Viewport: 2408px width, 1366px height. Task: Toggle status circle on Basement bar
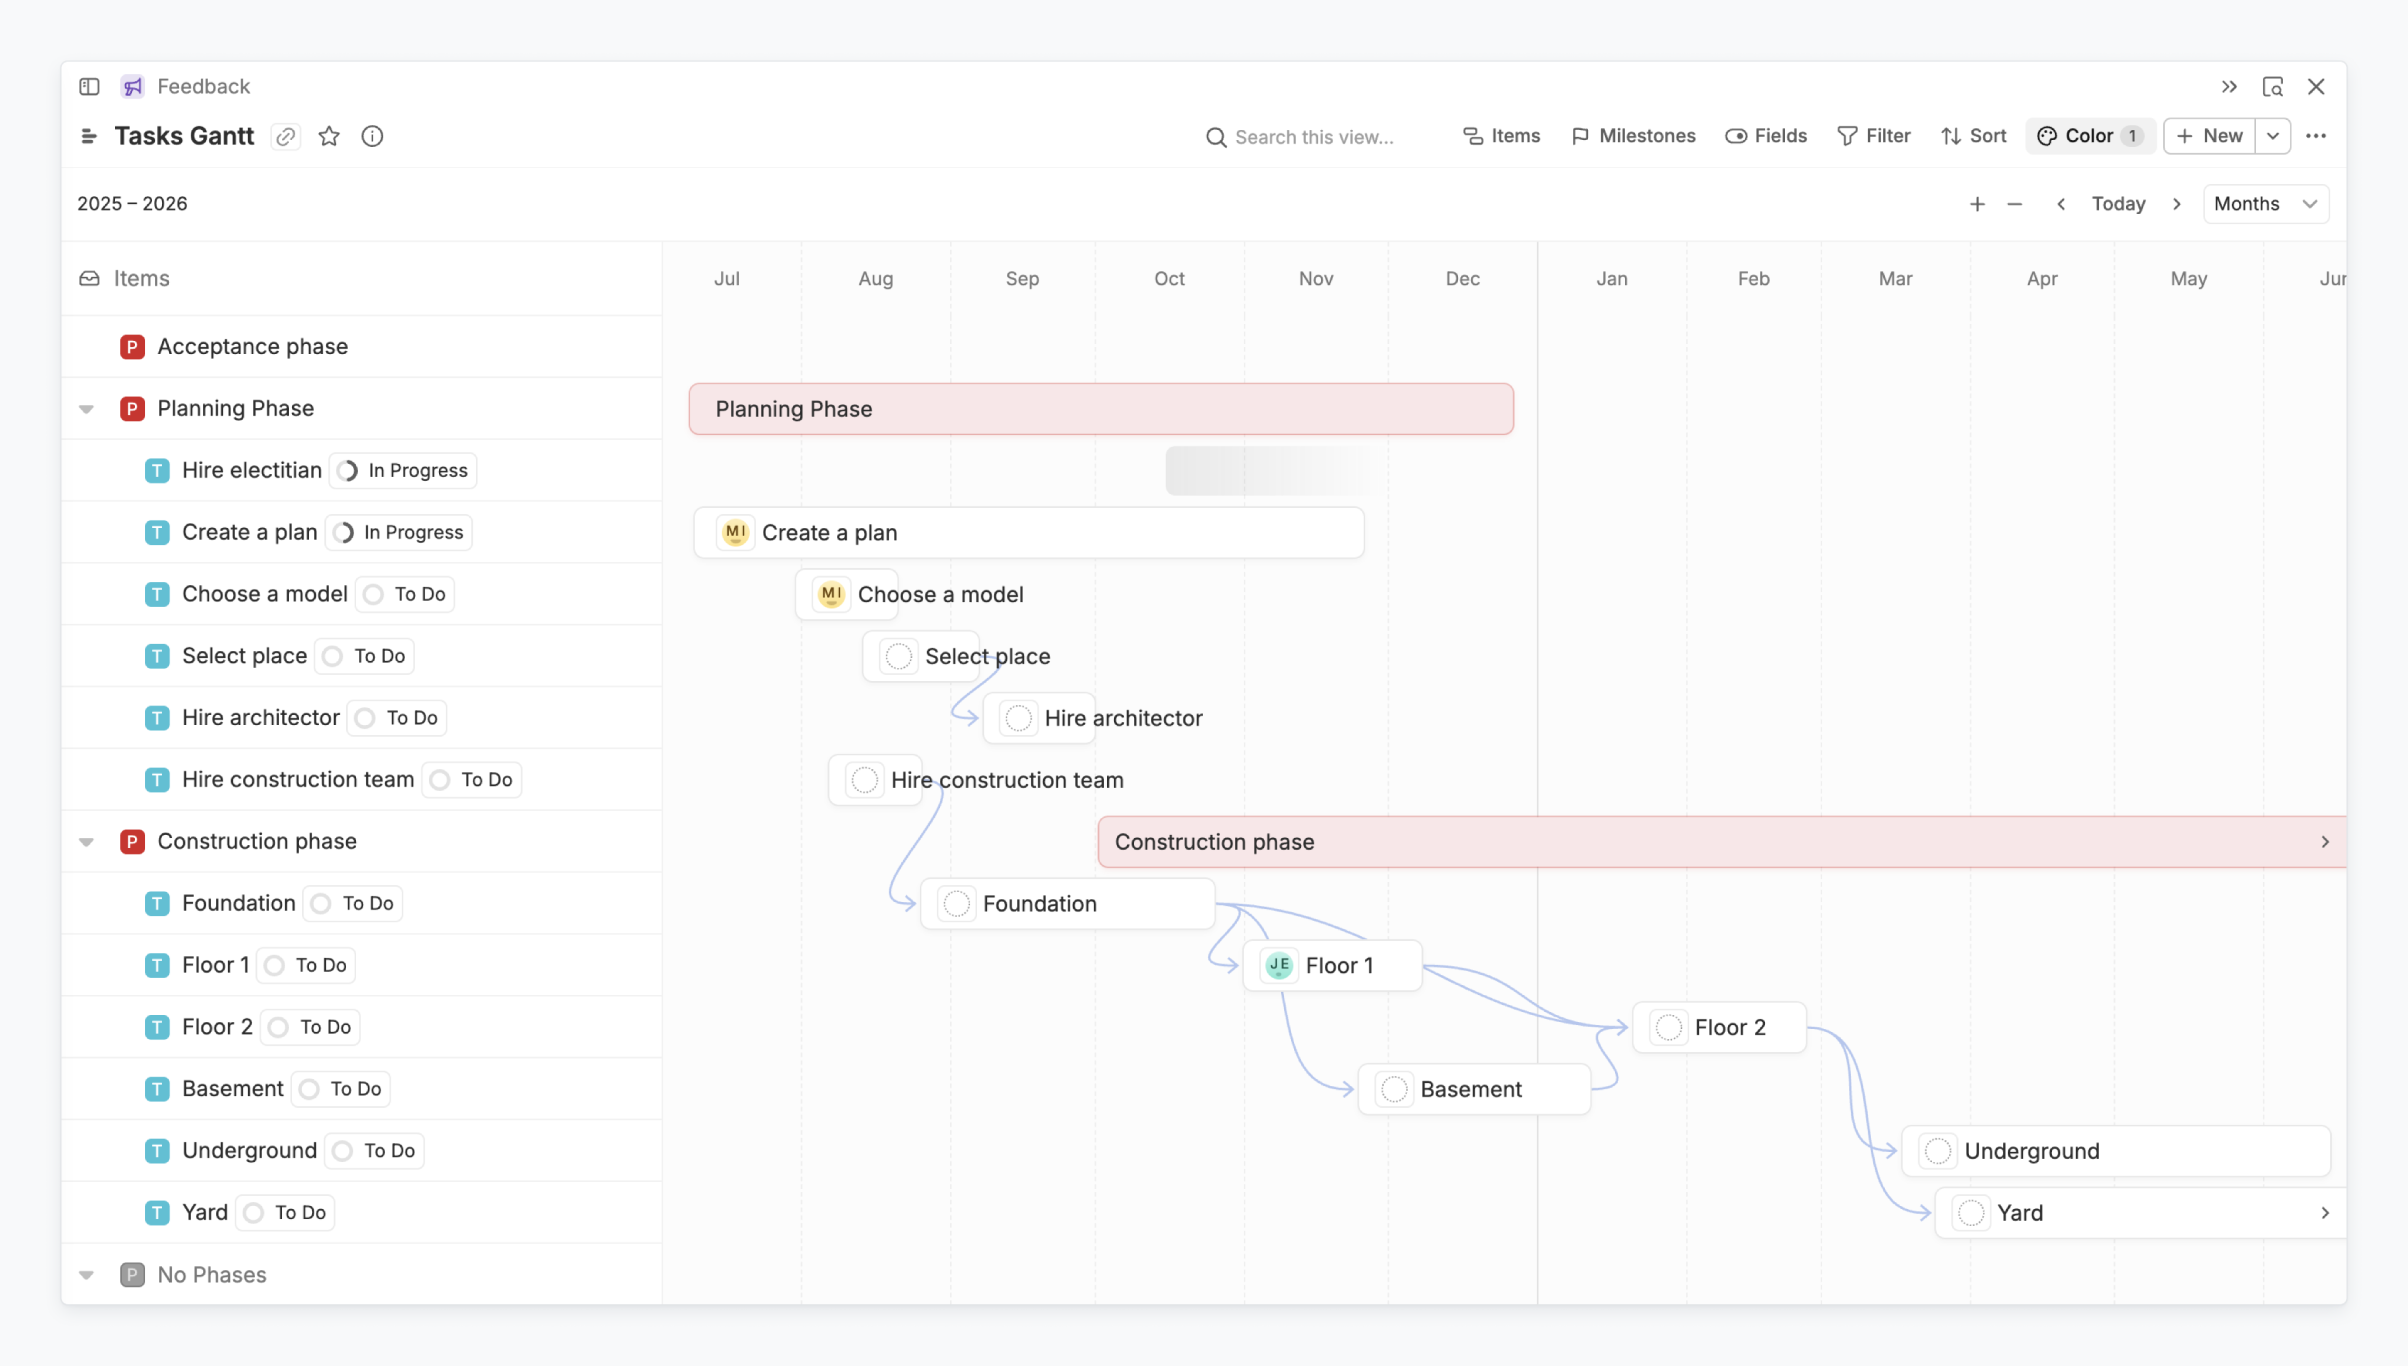(1394, 1089)
